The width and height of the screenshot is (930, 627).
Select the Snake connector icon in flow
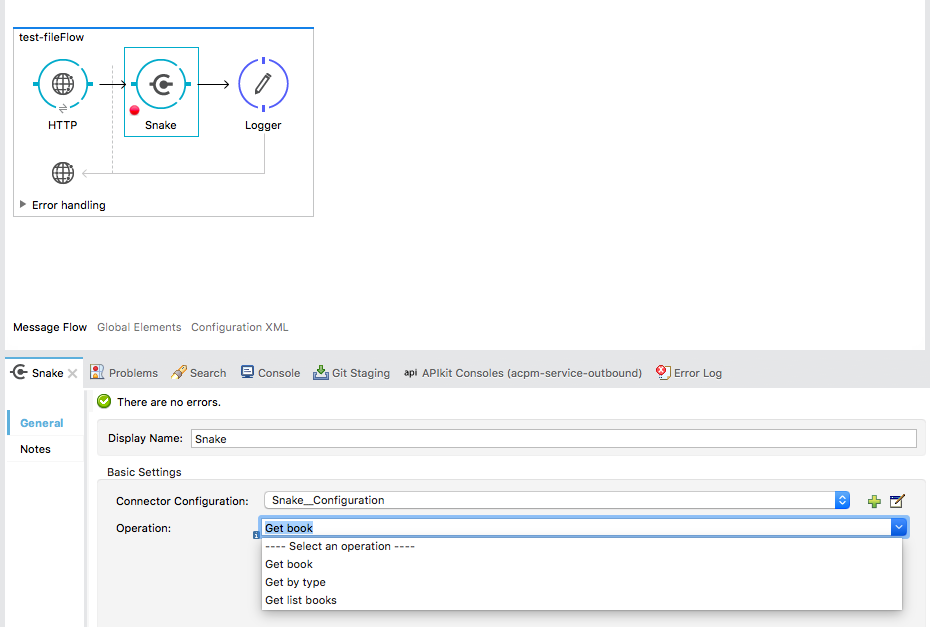(161, 85)
